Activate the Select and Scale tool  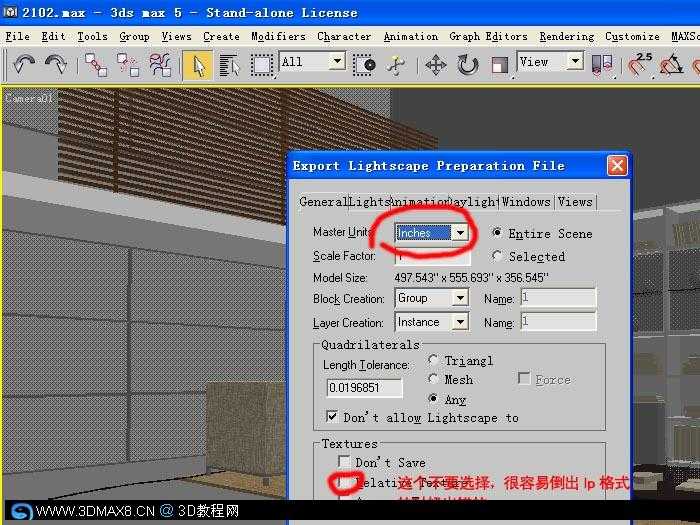[x=500, y=65]
